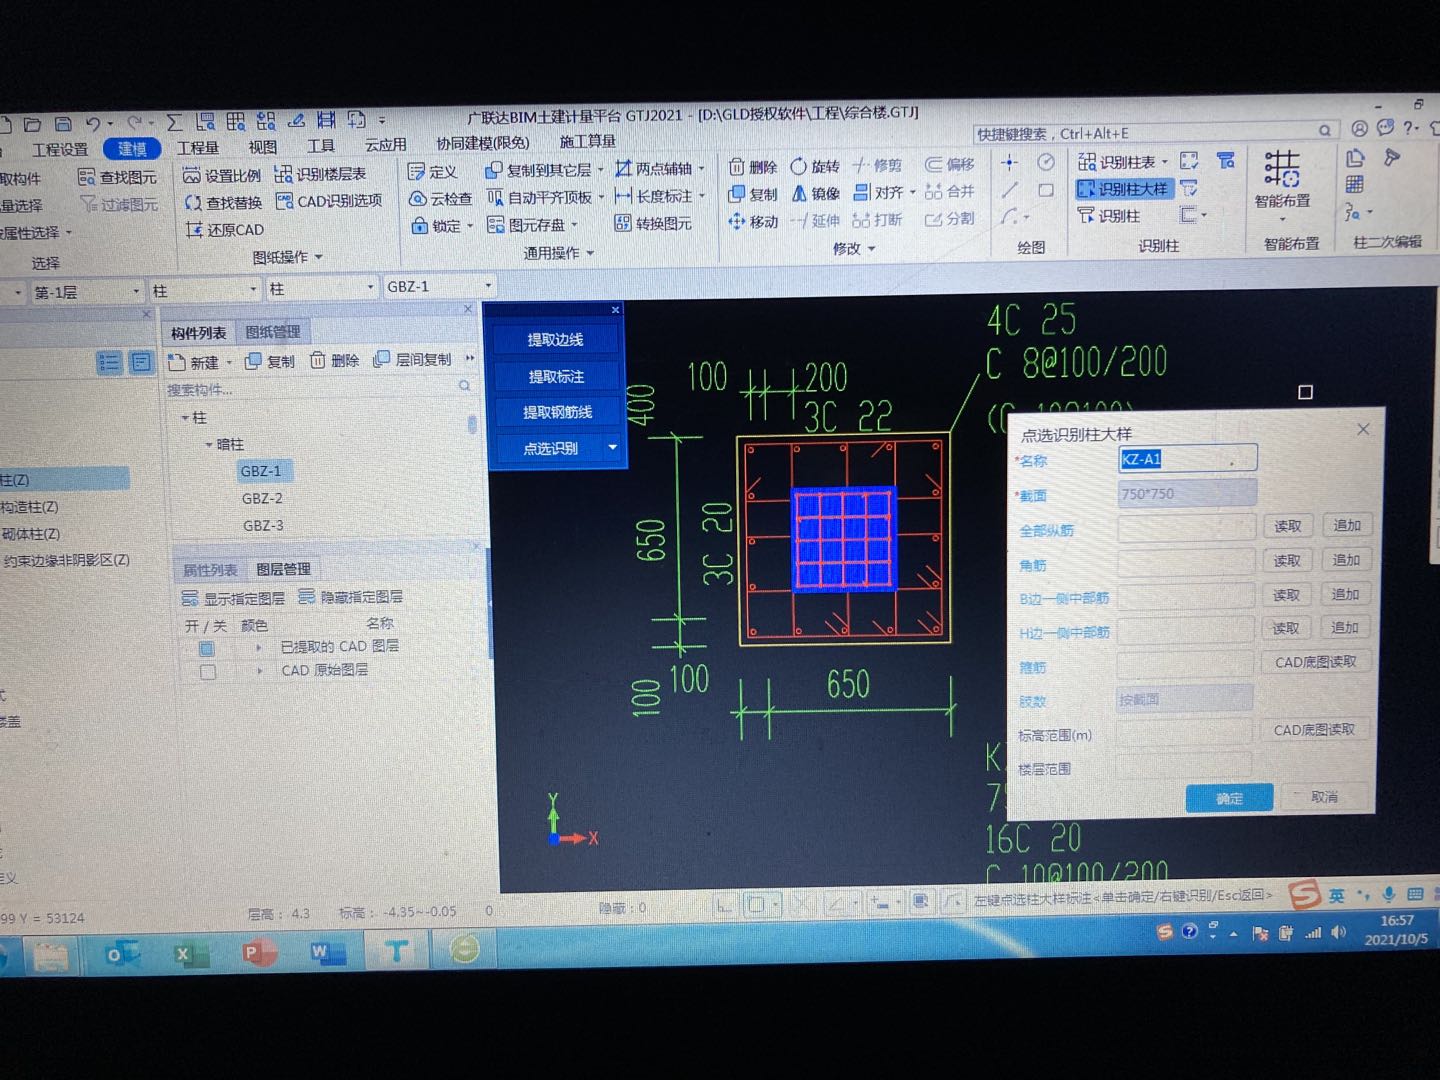Switch to the 图纸管理 tab
This screenshot has width=1440, height=1080.
coord(272,332)
